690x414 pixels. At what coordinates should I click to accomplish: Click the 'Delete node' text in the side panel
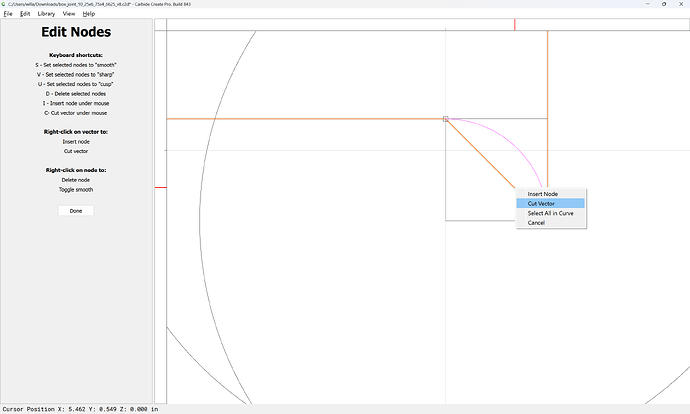pos(76,180)
